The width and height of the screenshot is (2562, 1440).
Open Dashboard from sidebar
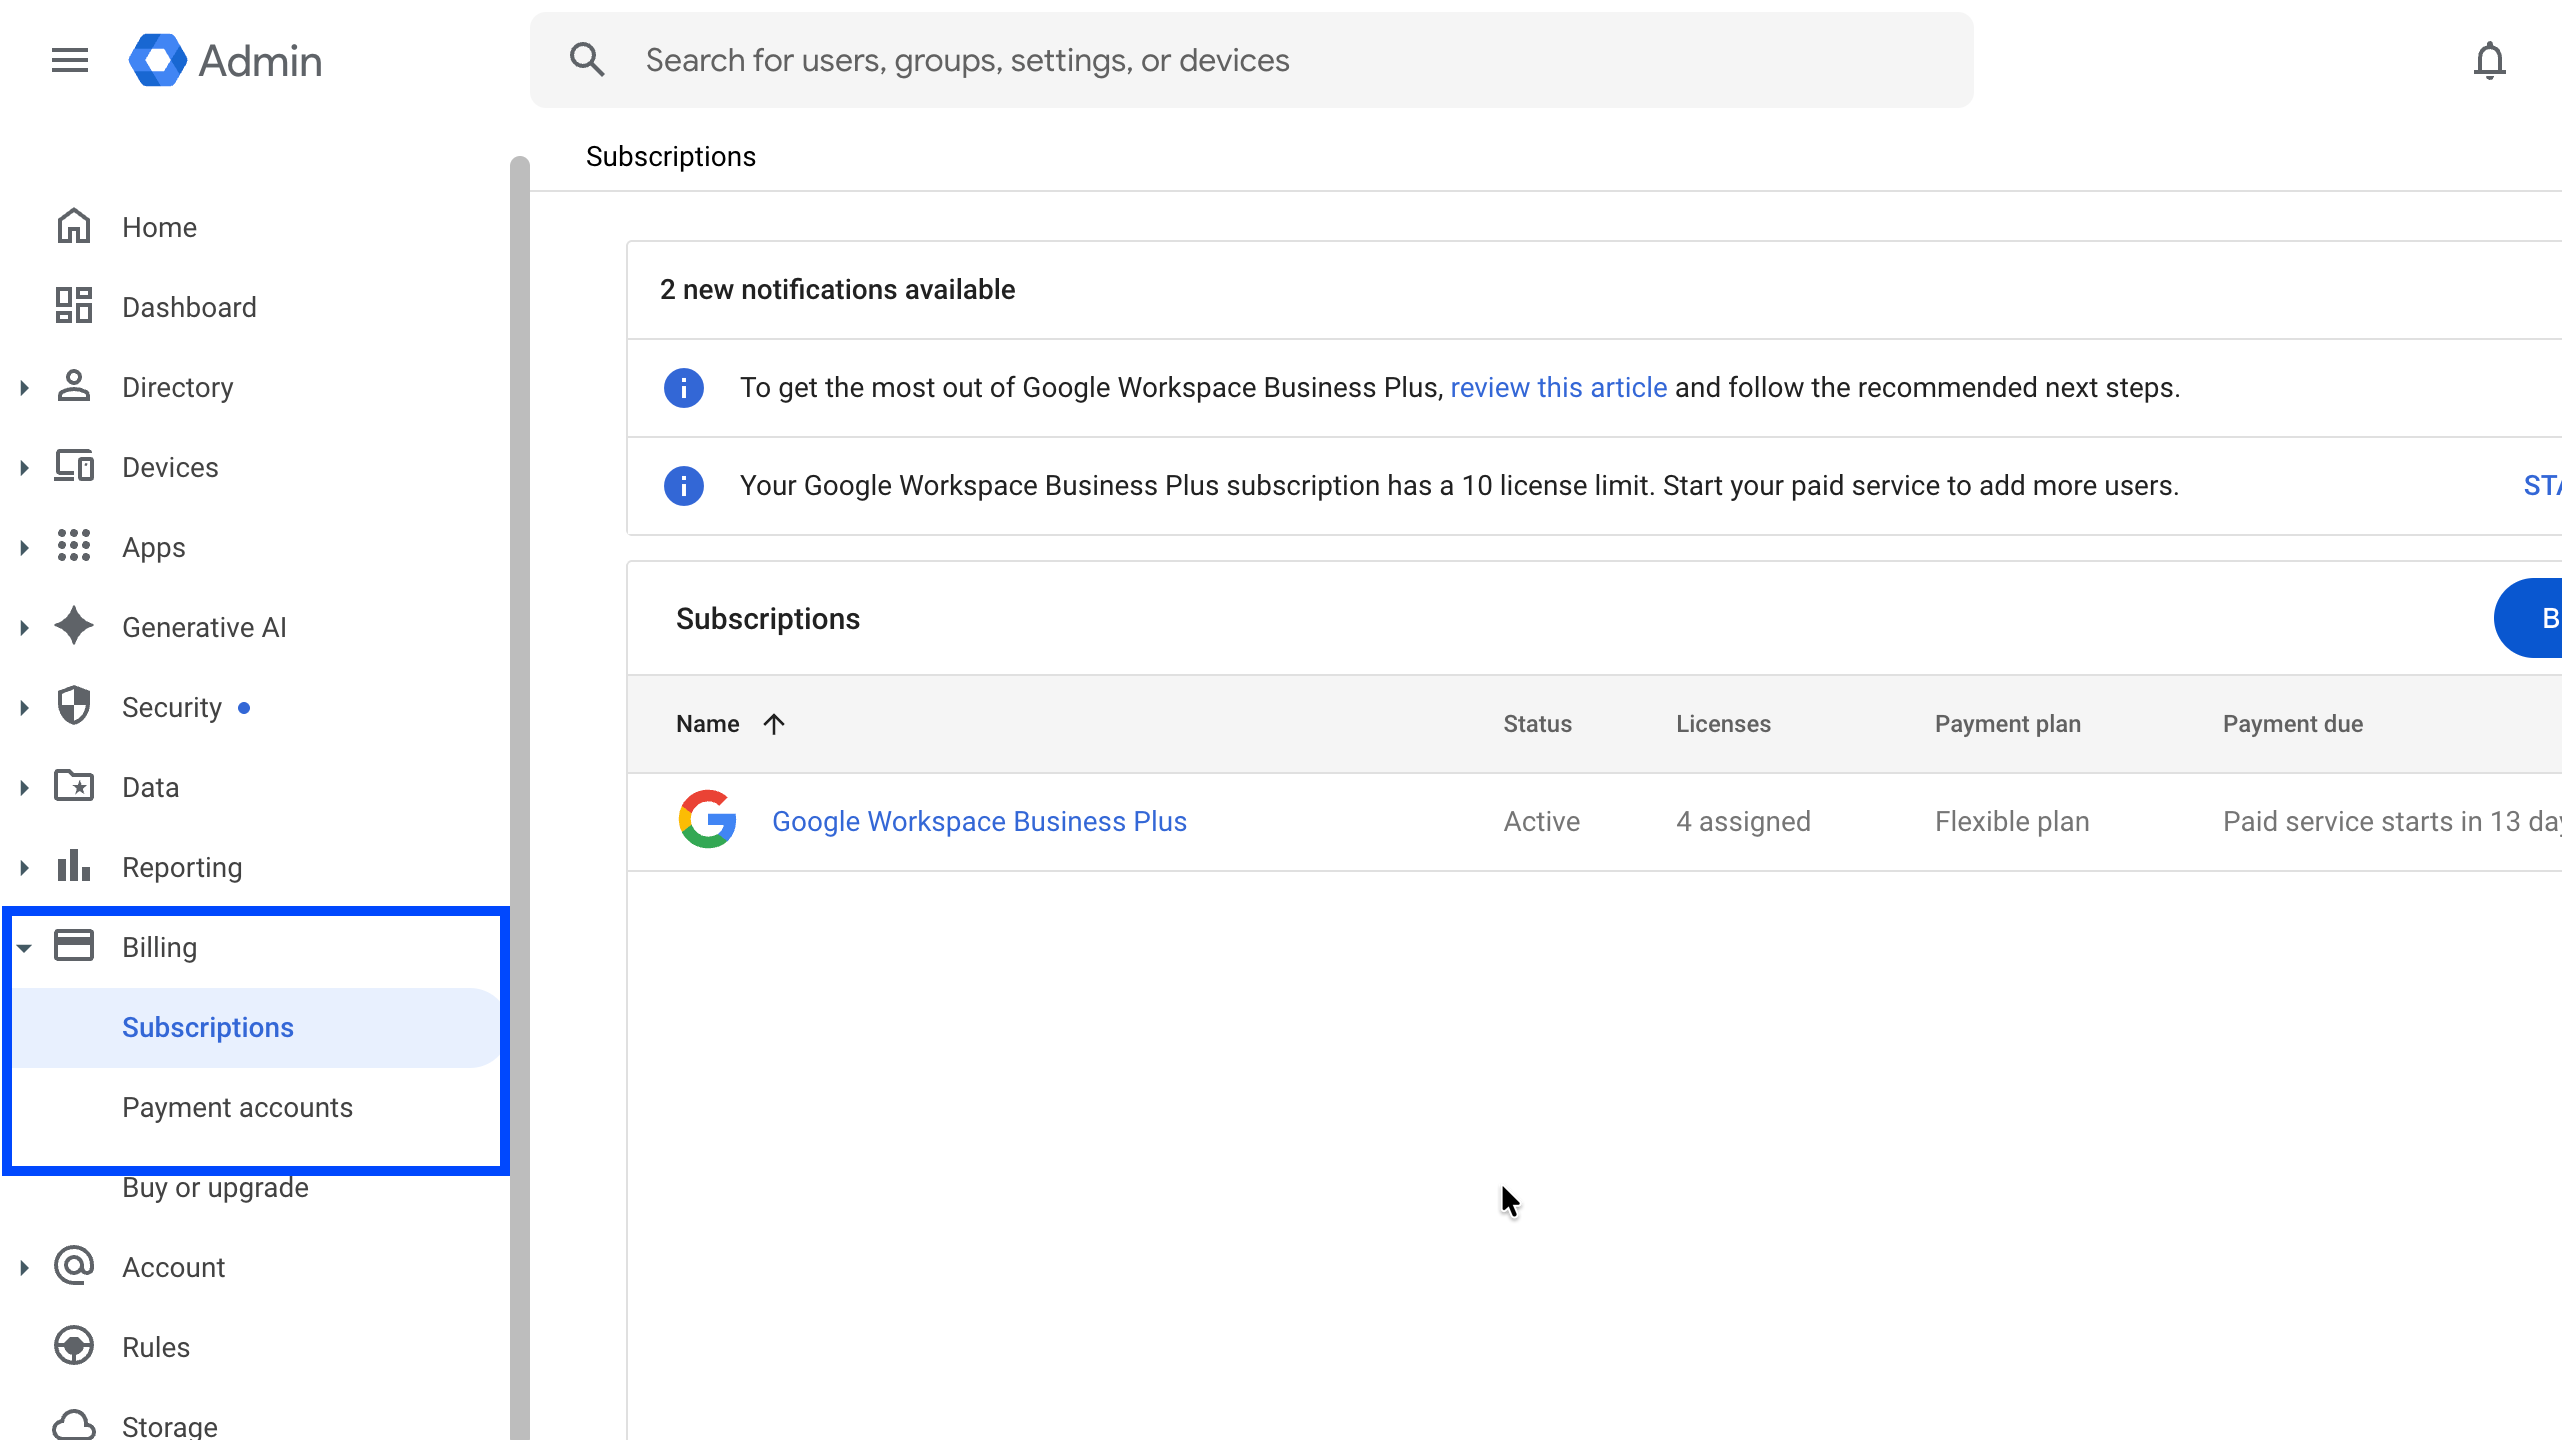pos(189,307)
